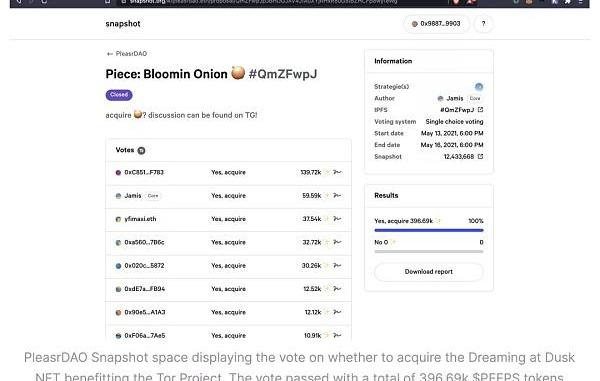View the receipt icon for Jamis vote
The height and width of the screenshot is (381, 600).
[337, 196]
